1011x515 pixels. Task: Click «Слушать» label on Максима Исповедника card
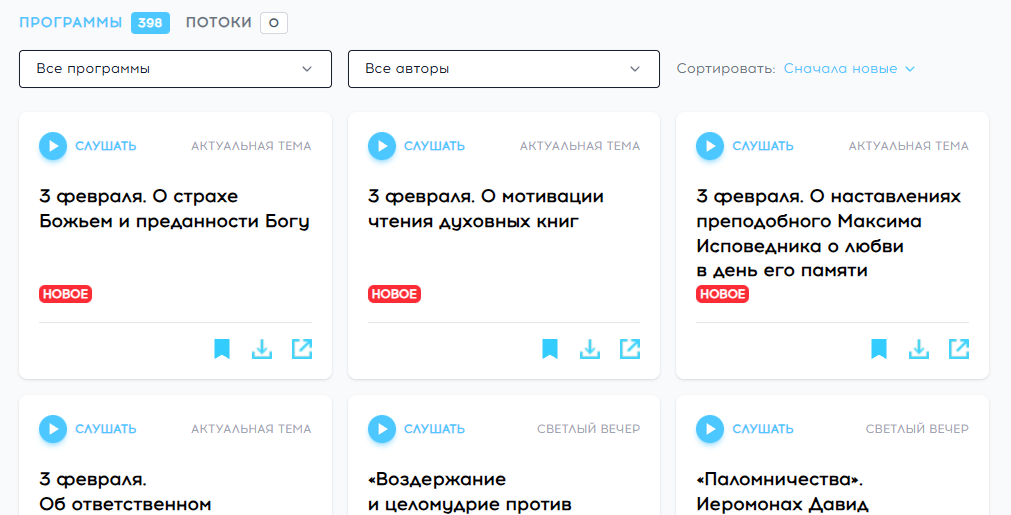(x=763, y=146)
